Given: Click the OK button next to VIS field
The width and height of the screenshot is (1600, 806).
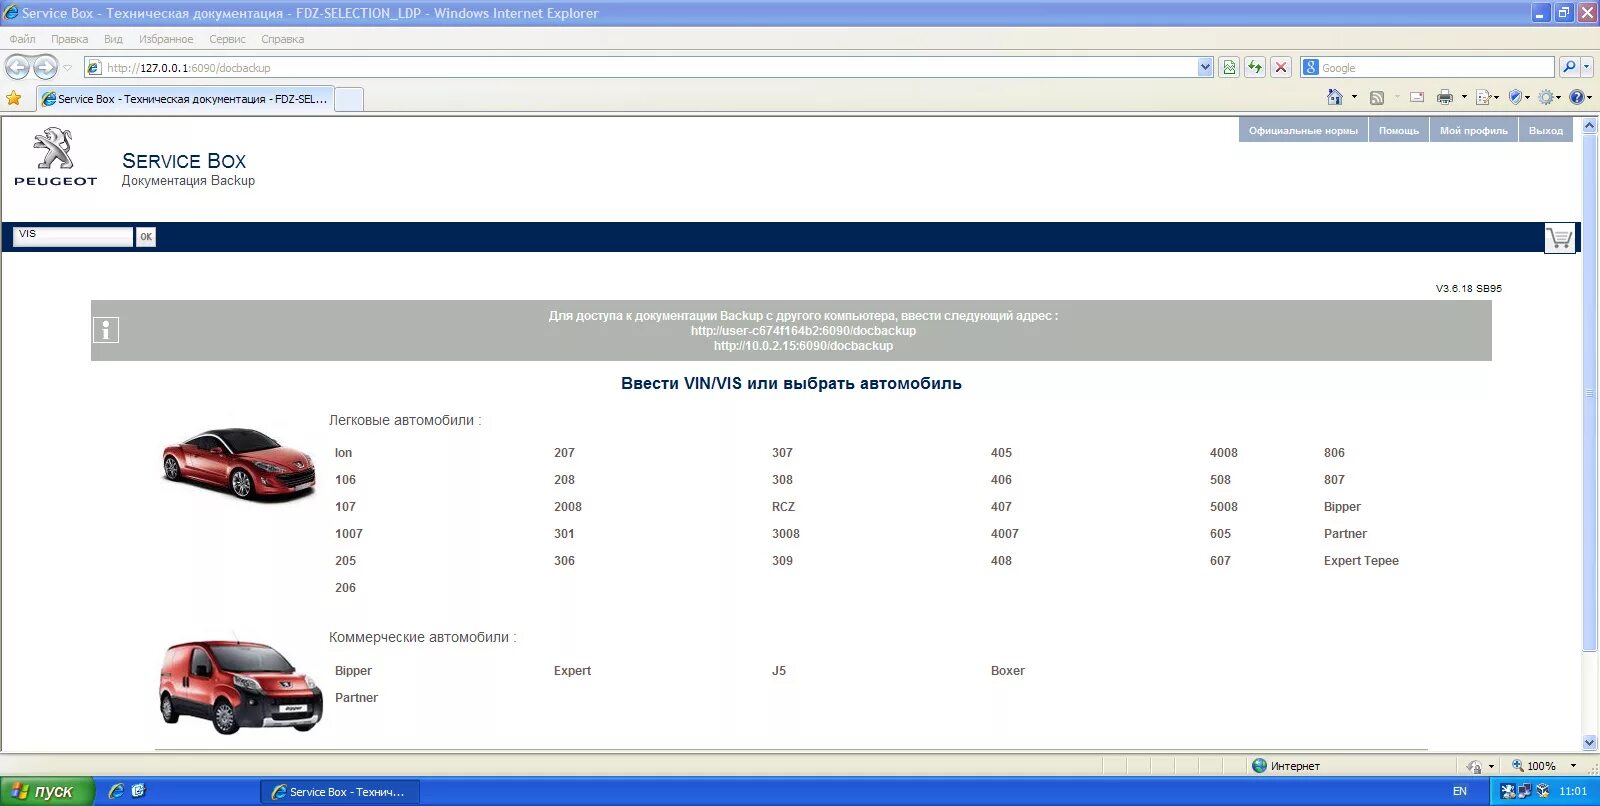Looking at the screenshot, I should click(146, 237).
